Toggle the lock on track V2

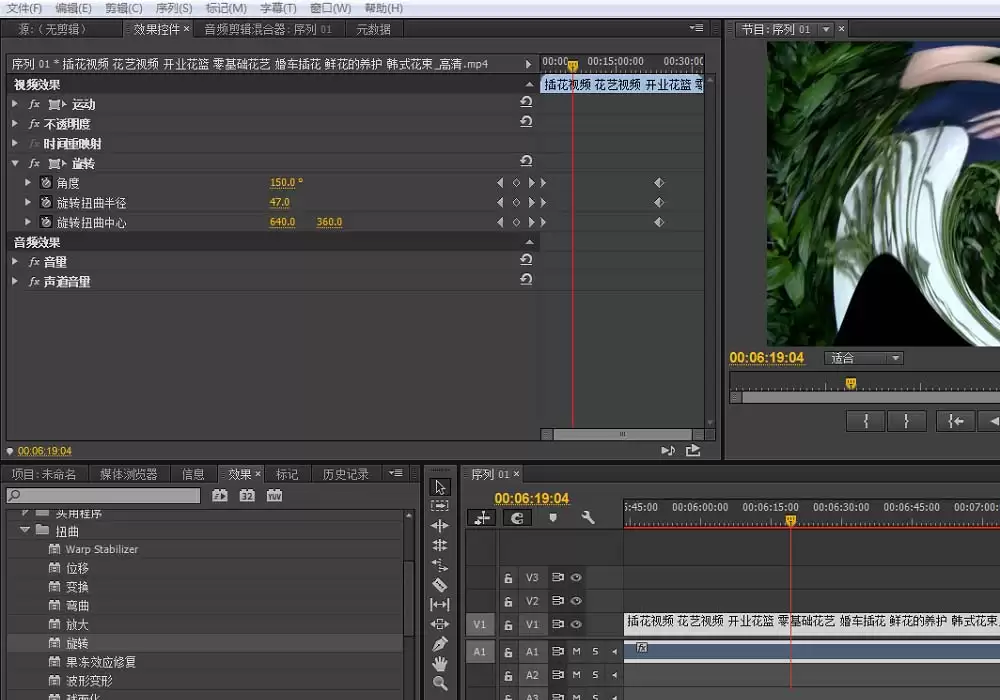click(508, 602)
